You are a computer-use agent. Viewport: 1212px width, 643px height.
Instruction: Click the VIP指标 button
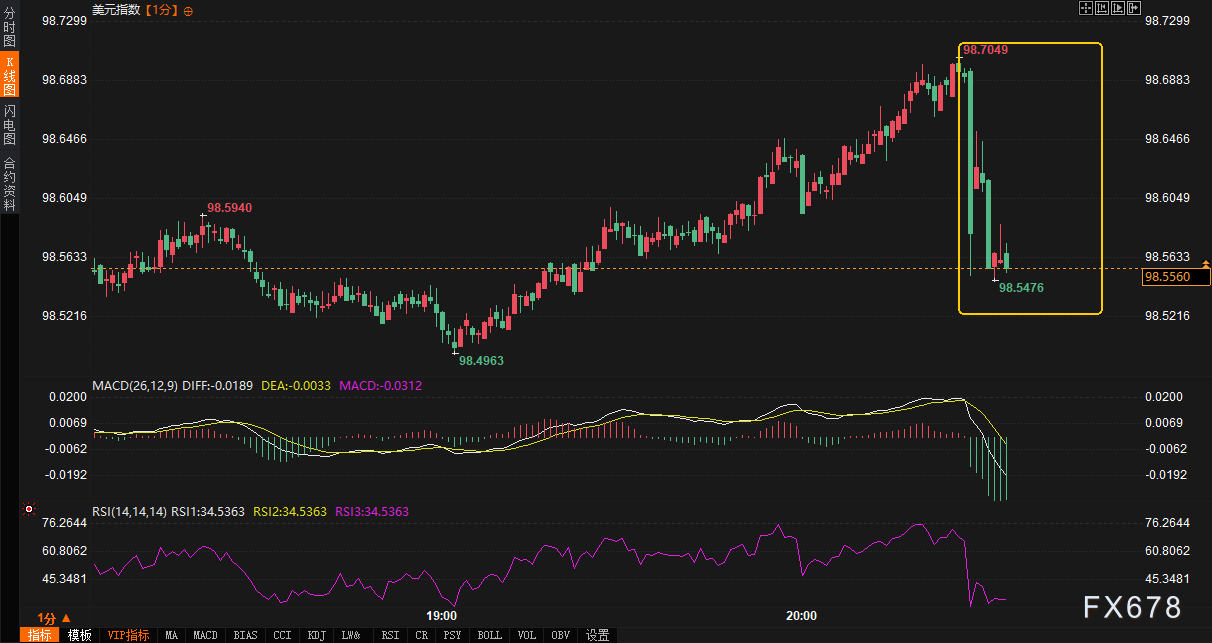128,635
